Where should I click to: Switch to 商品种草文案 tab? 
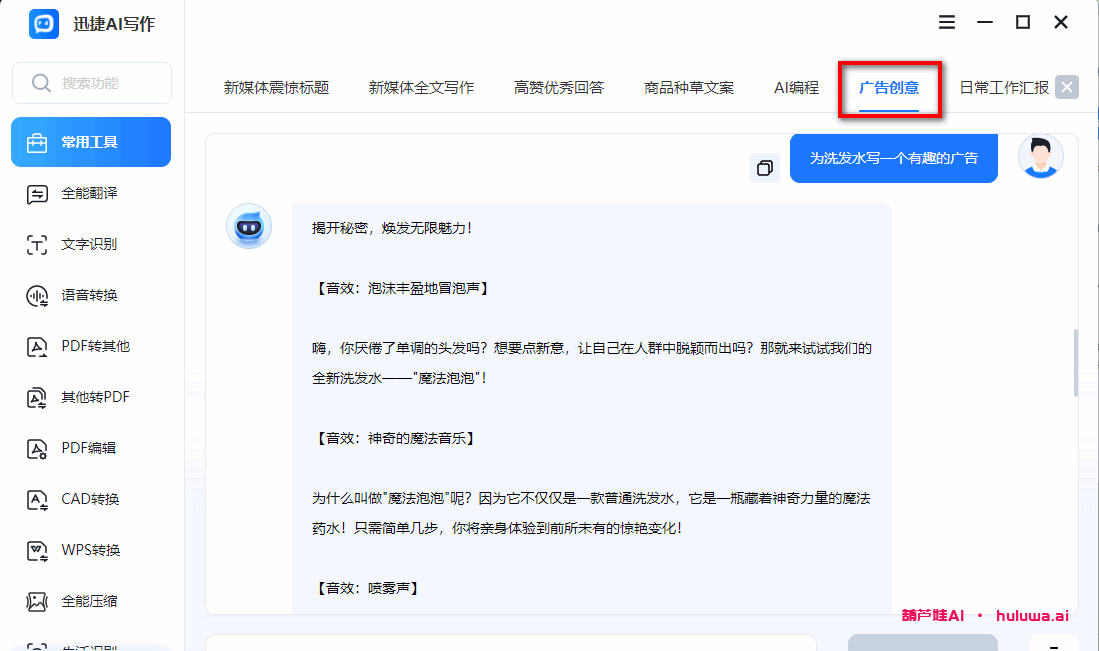coord(689,88)
